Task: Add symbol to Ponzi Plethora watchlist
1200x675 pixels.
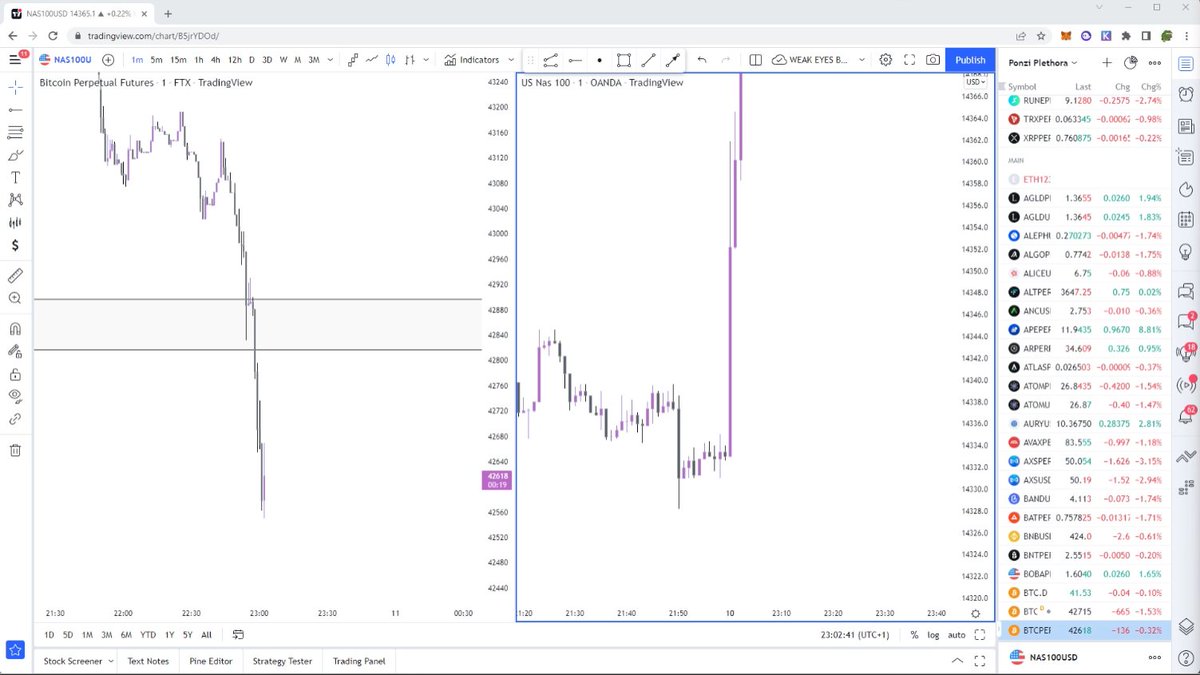Action: point(1107,62)
